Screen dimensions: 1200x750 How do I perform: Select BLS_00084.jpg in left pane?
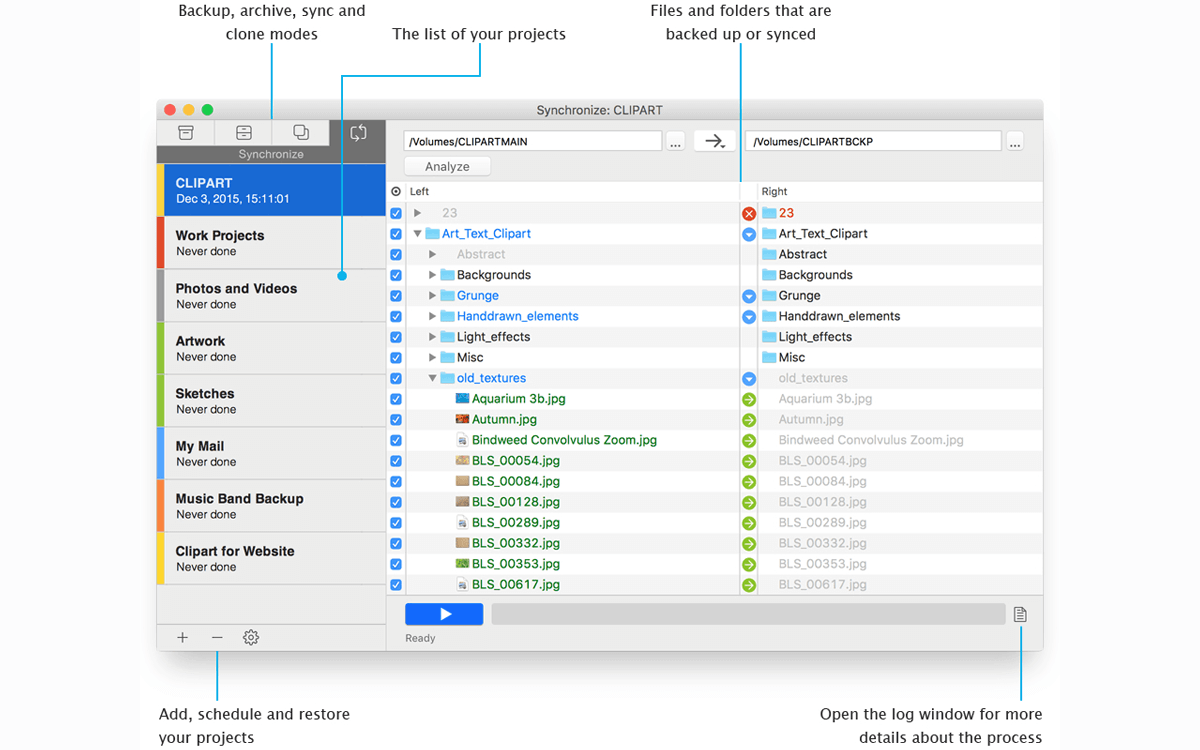[x=515, y=482]
